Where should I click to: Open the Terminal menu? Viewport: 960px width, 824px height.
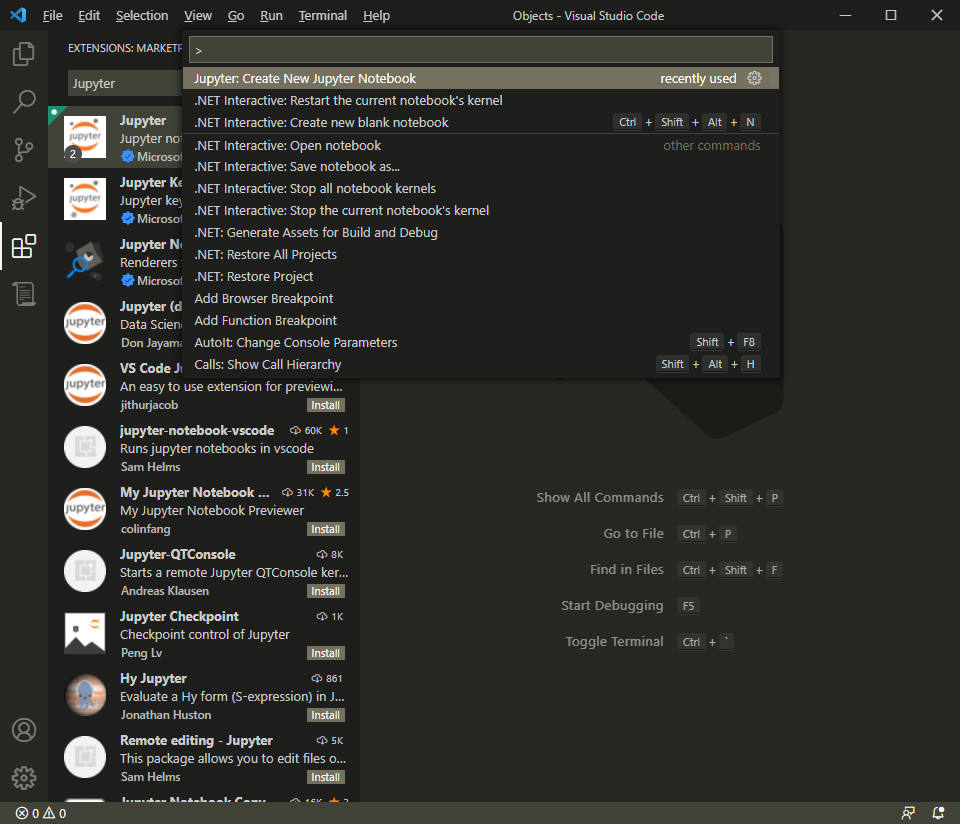[323, 15]
